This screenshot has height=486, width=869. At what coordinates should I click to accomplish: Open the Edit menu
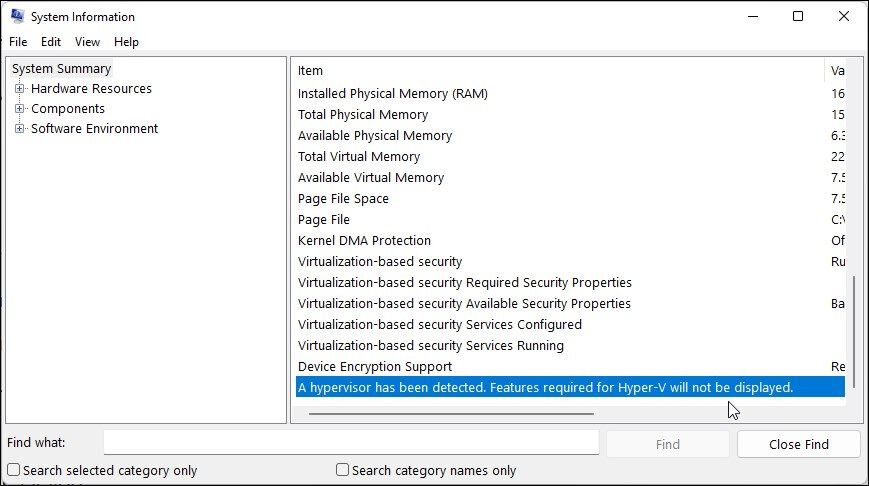51,42
